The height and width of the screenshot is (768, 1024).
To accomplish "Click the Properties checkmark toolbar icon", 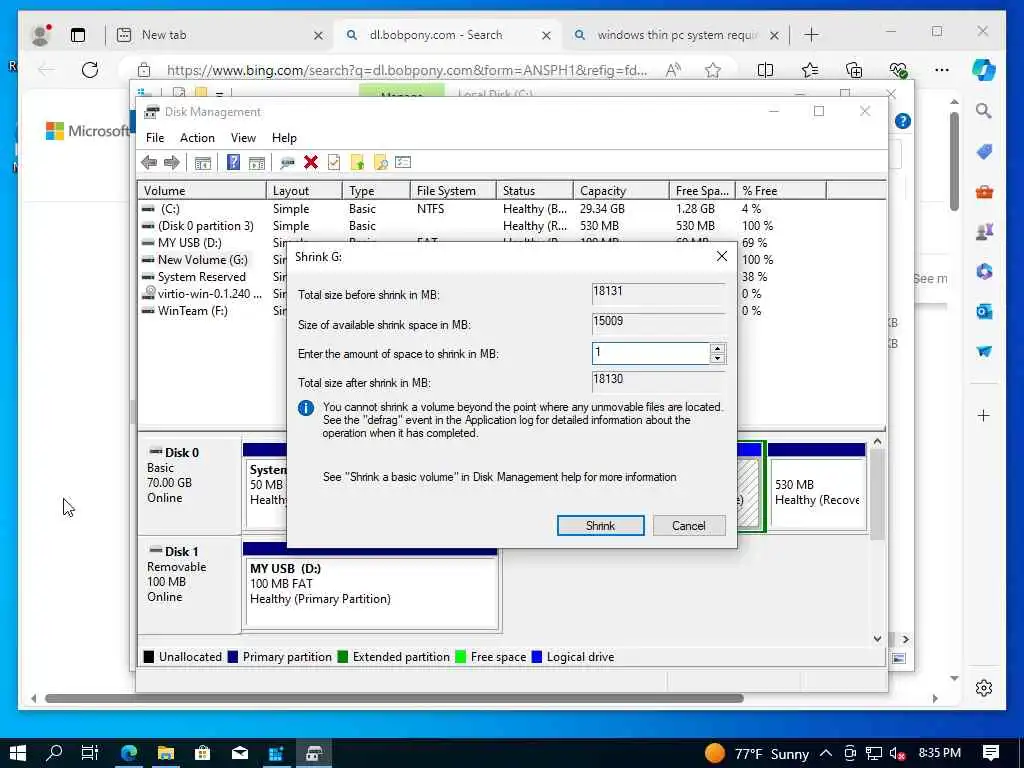I will pyautogui.click(x=334, y=163).
